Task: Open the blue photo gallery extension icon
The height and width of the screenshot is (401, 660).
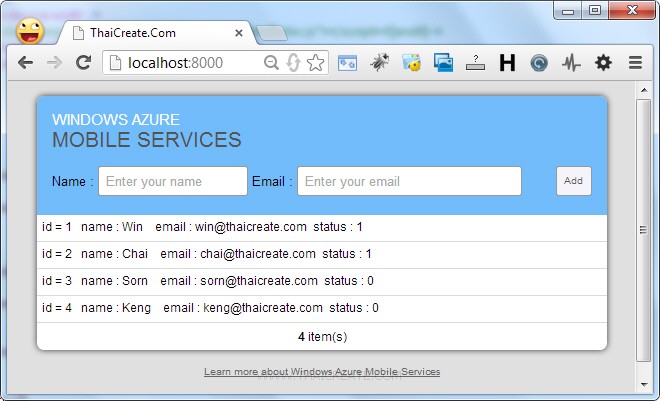Action: [x=443, y=63]
